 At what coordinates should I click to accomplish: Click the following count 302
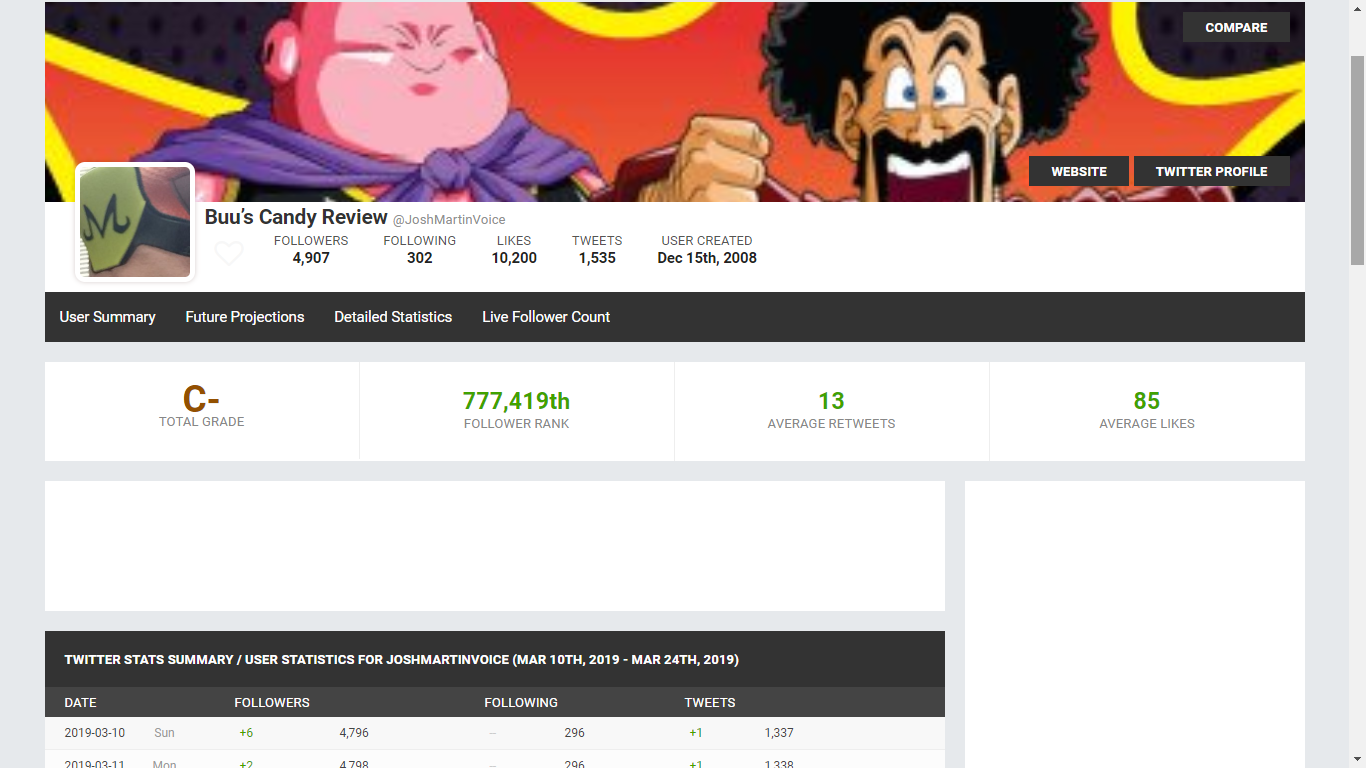point(420,258)
